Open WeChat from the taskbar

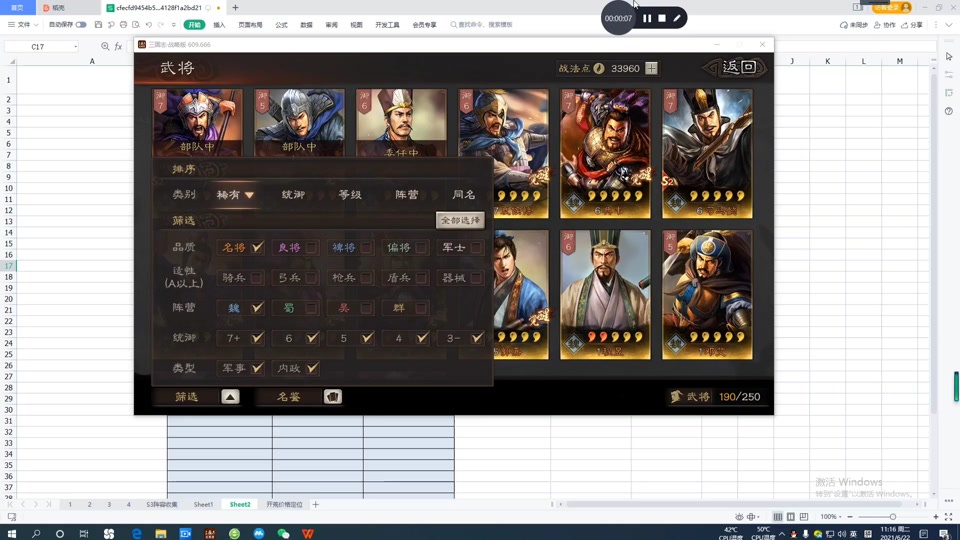point(283,533)
